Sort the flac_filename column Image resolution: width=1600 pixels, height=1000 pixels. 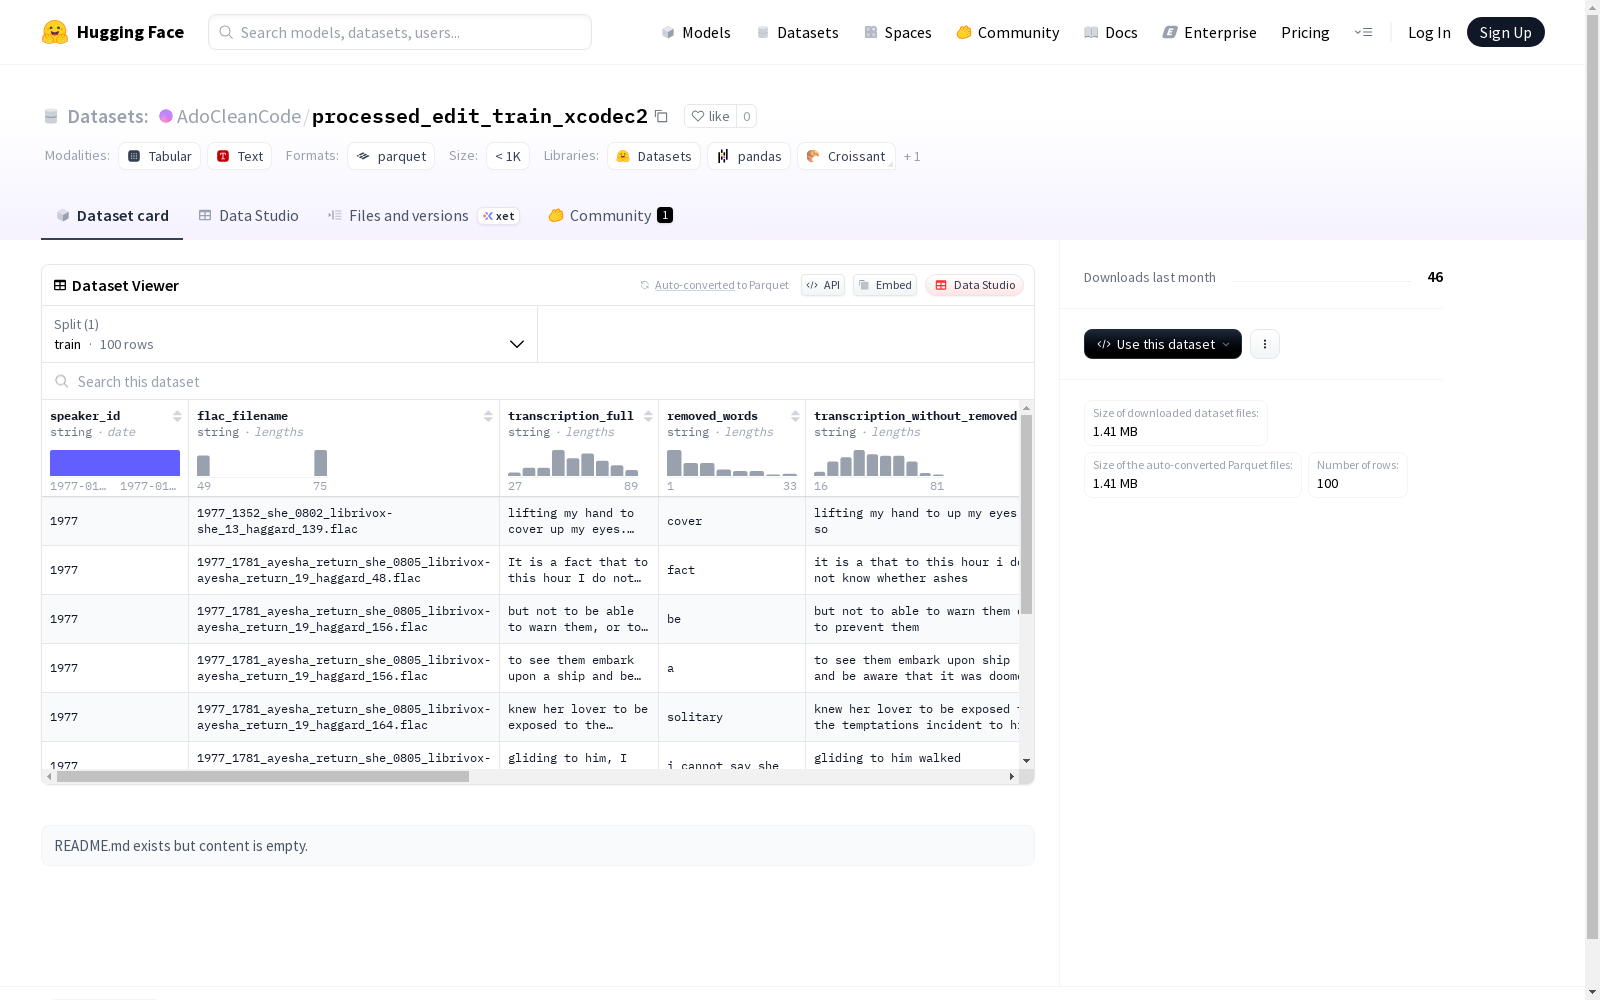[488, 416]
